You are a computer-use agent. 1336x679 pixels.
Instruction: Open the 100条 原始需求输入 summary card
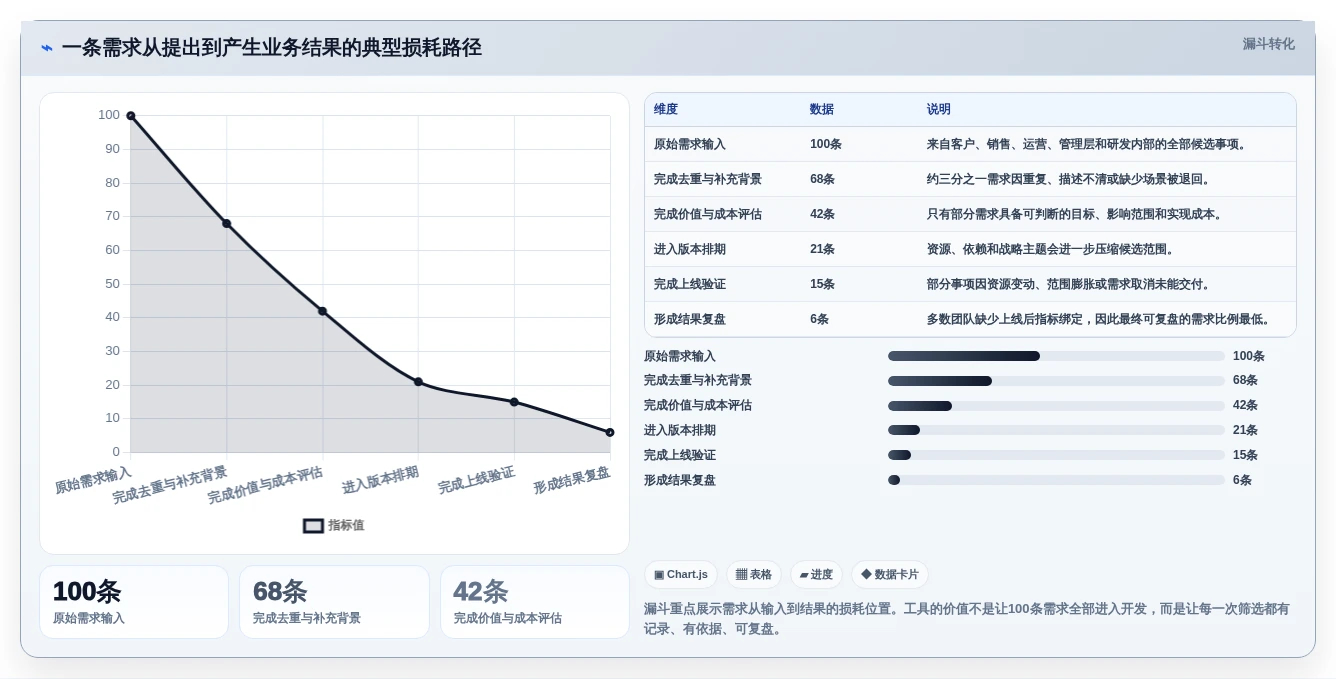coord(134,602)
